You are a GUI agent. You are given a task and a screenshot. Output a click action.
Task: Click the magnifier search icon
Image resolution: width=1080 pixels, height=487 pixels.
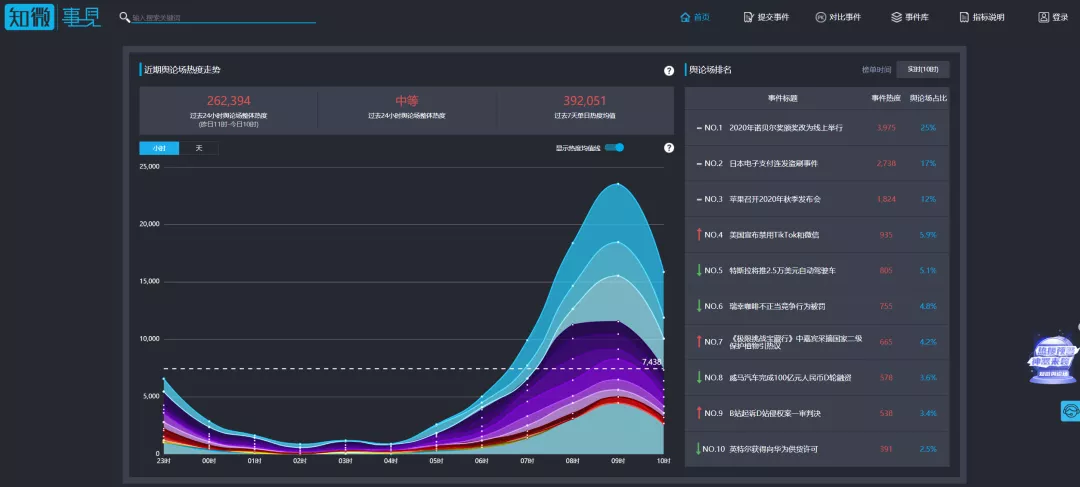[x=125, y=17]
